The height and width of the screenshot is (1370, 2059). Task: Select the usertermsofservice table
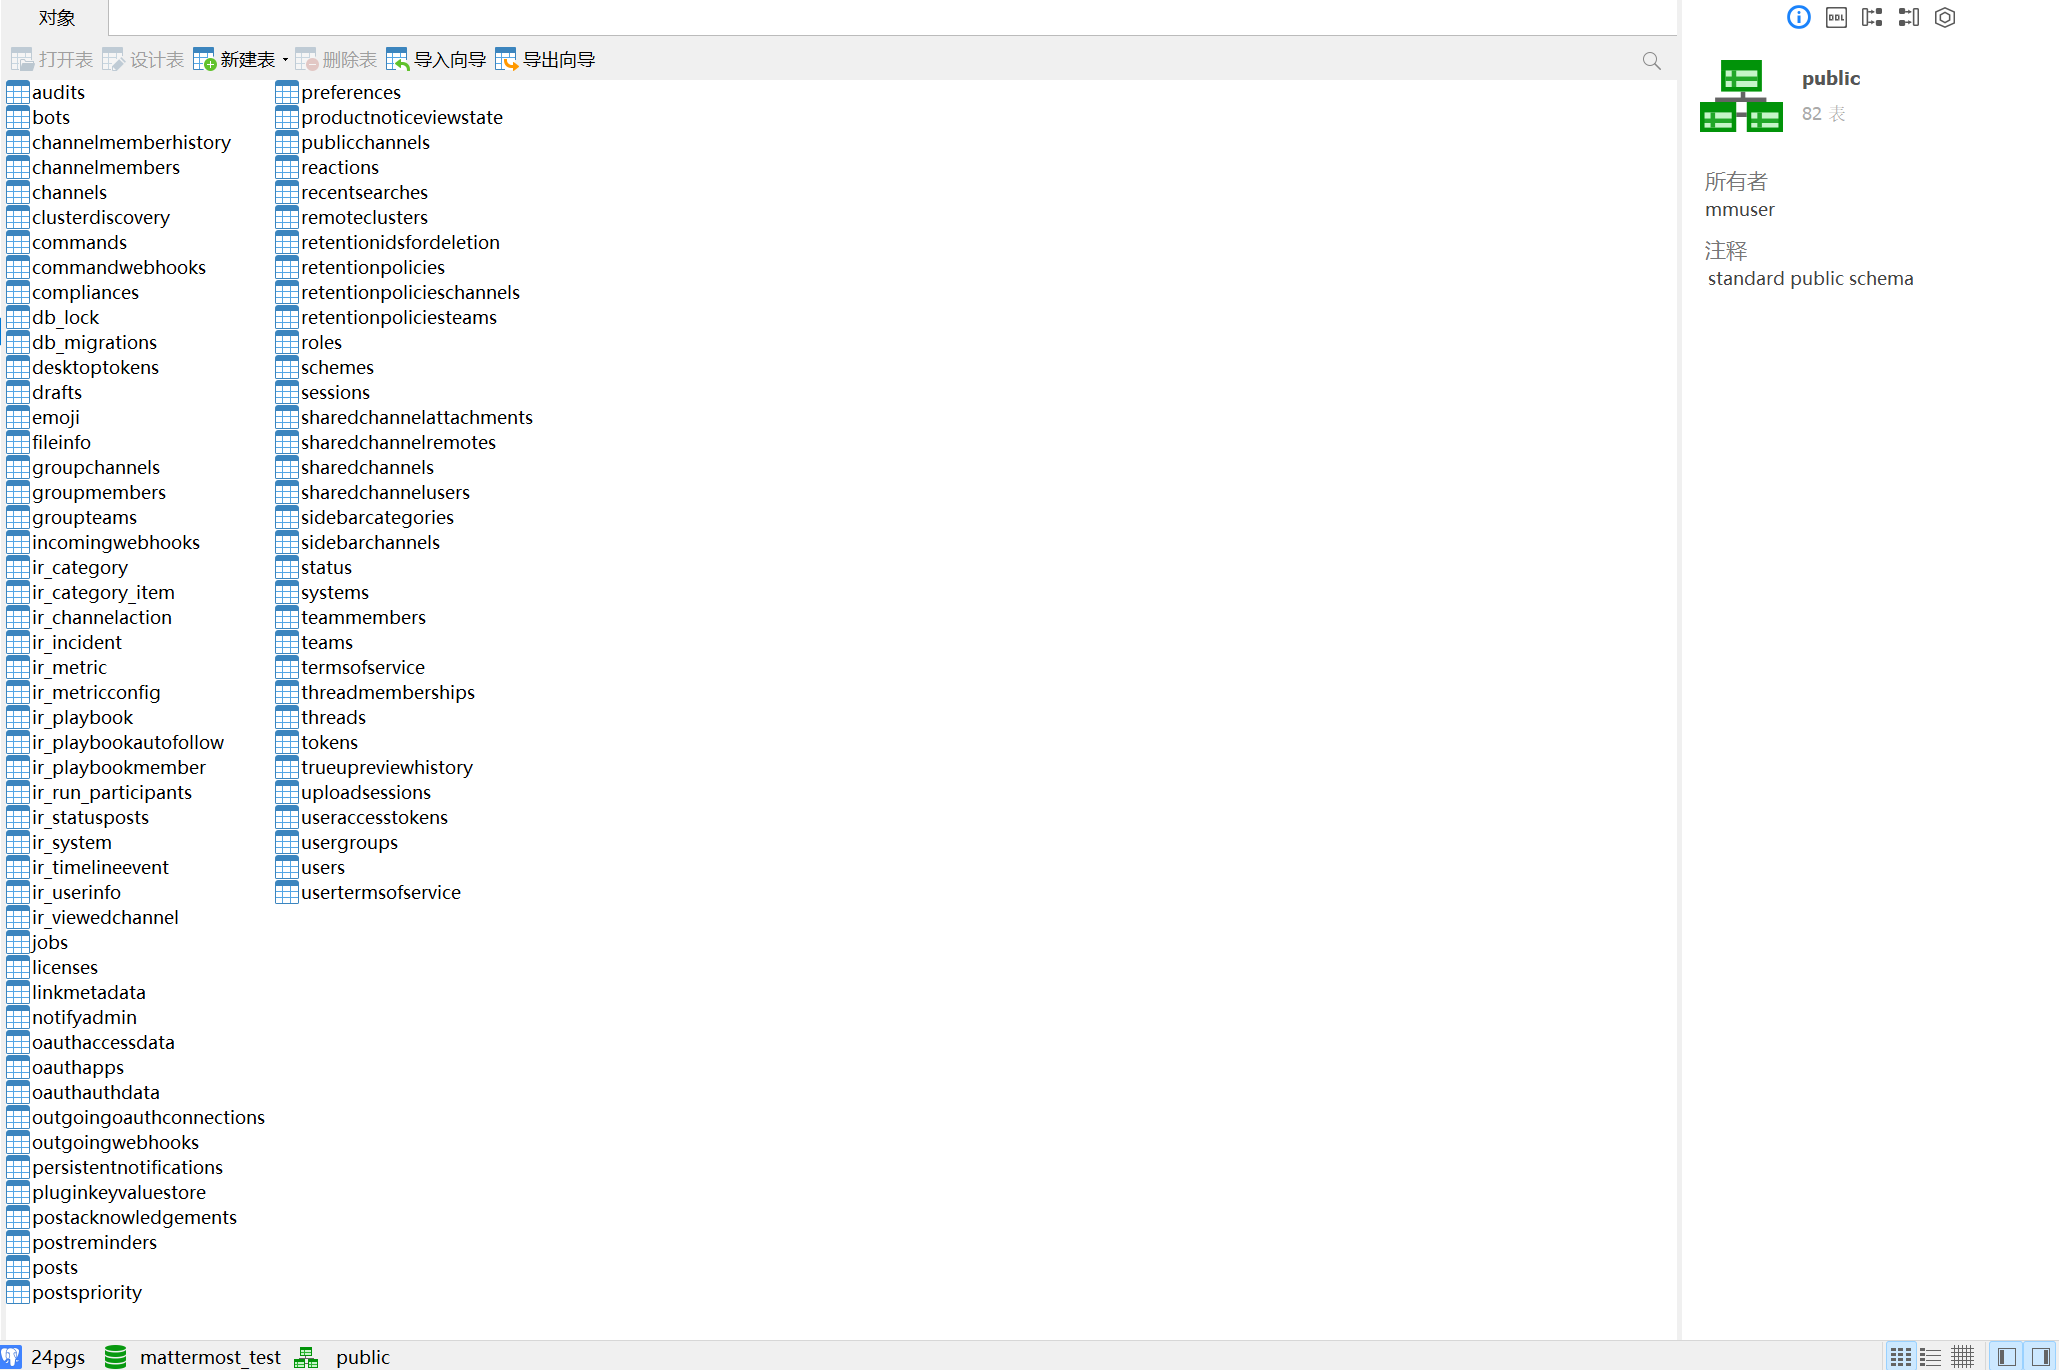(380, 892)
